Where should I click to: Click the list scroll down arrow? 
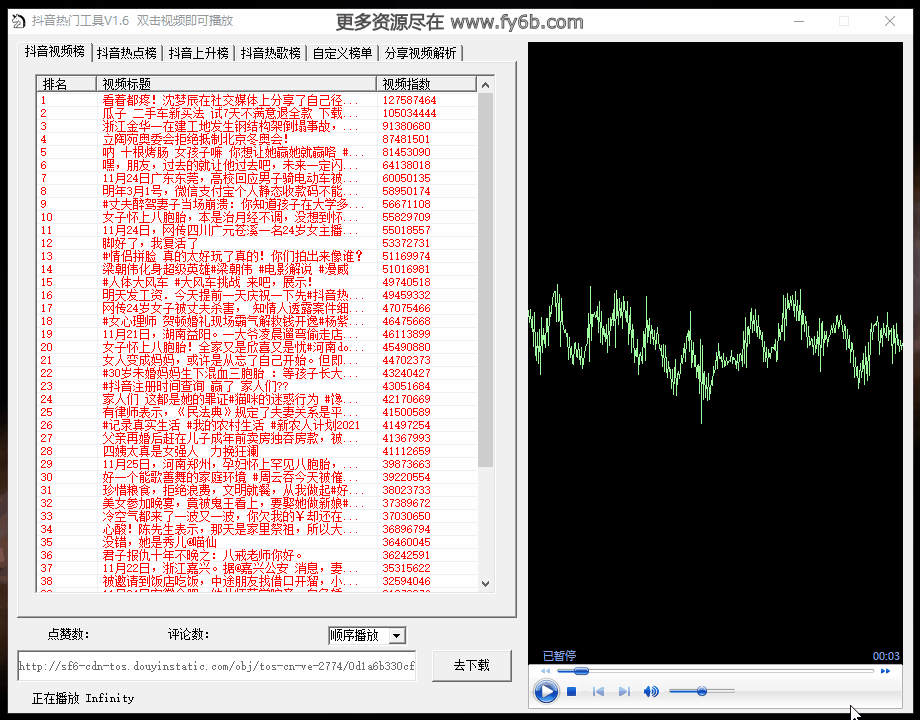coord(485,584)
